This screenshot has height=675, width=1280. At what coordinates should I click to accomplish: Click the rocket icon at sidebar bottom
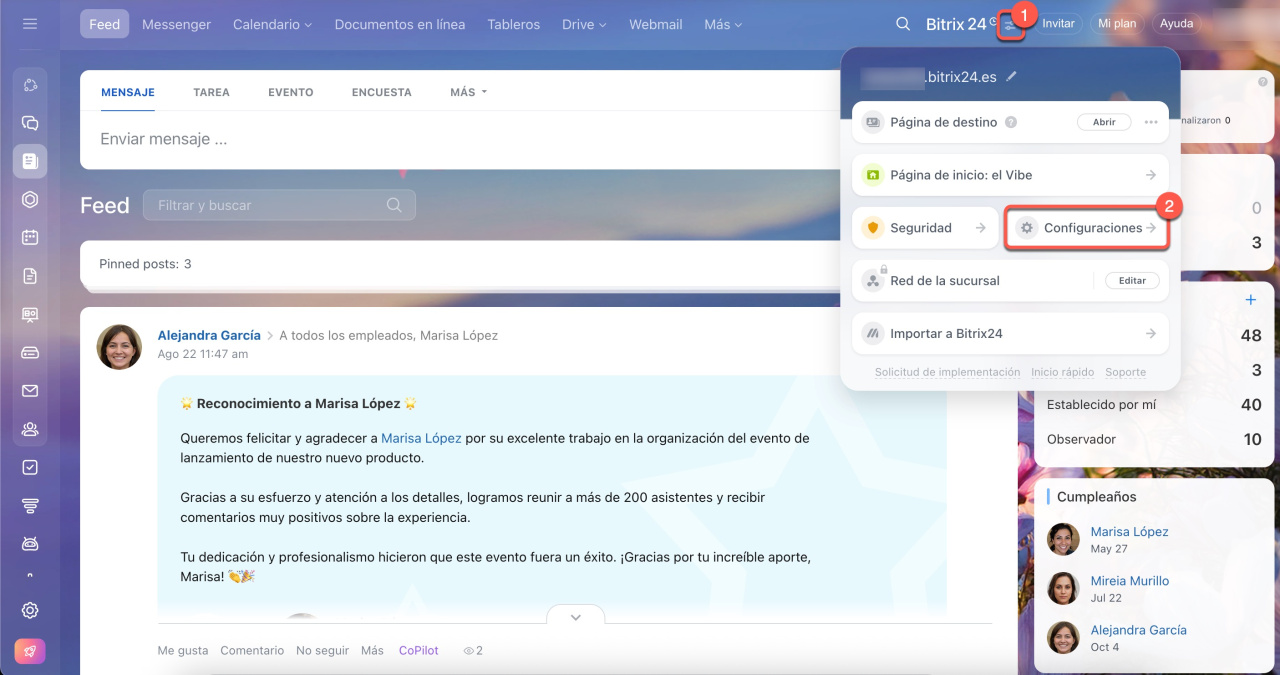coord(30,651)
